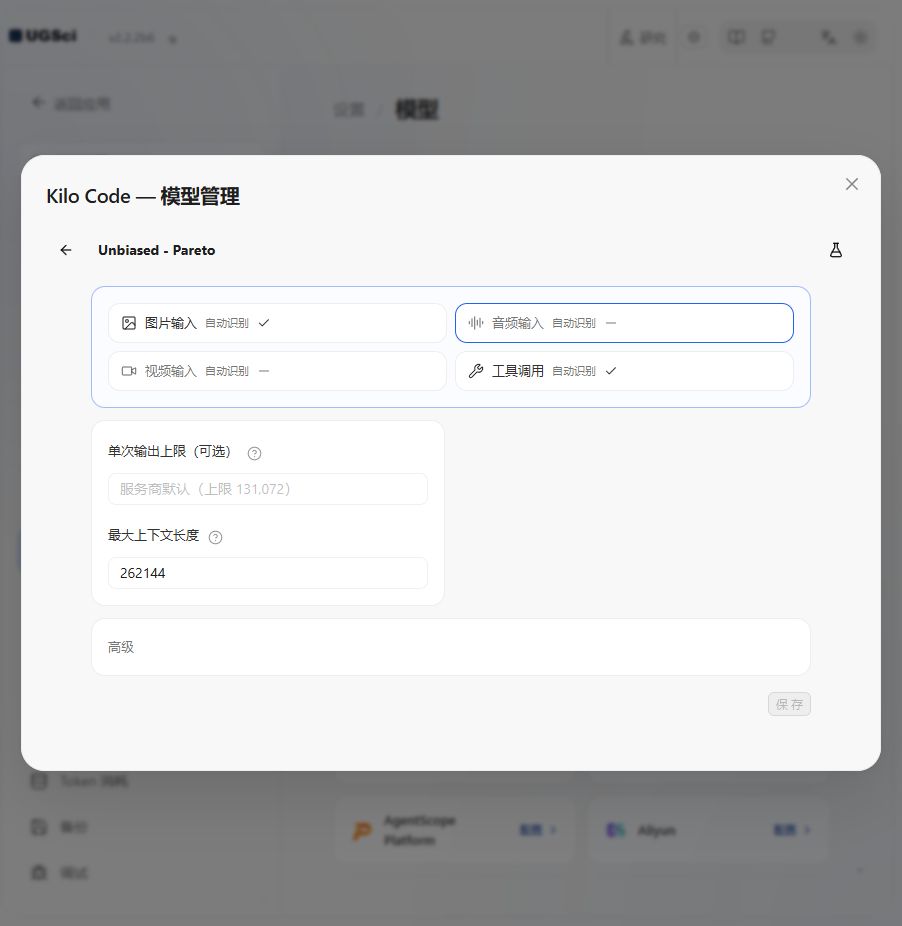Toggle the 图片输入 capability
Image resolution: width=902 pixels, height=926 pixels.
click(x=277, y=323)
